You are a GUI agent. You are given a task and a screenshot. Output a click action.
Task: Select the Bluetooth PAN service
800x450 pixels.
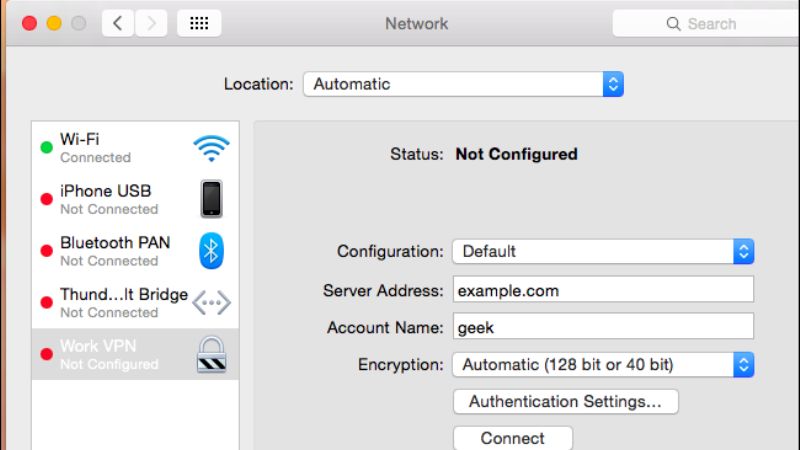135,251
